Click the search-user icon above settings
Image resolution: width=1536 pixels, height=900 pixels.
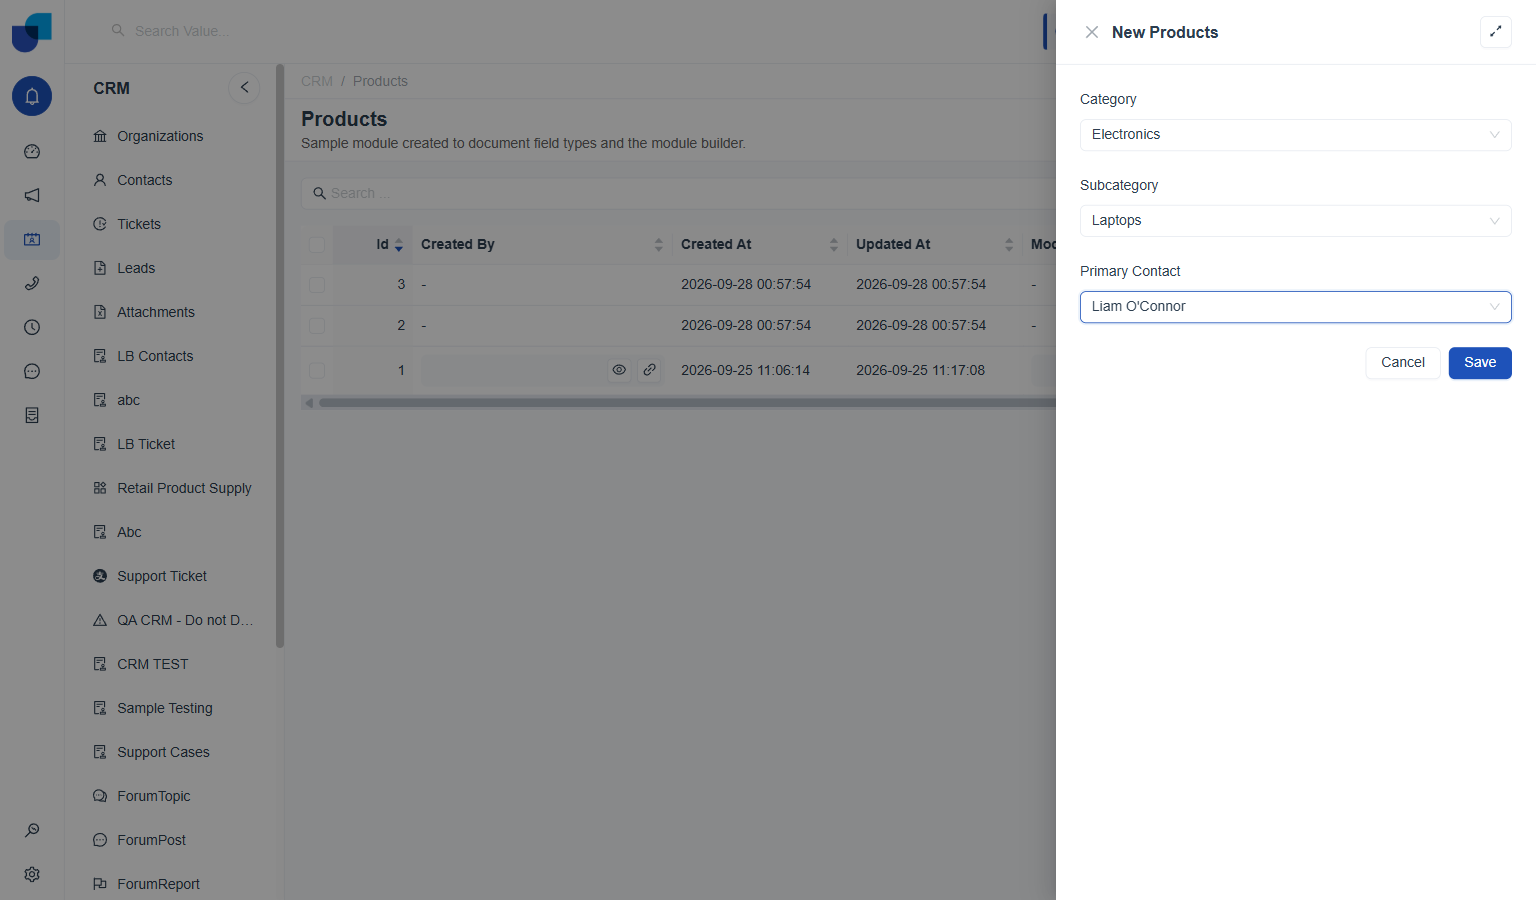coord(32,830)
